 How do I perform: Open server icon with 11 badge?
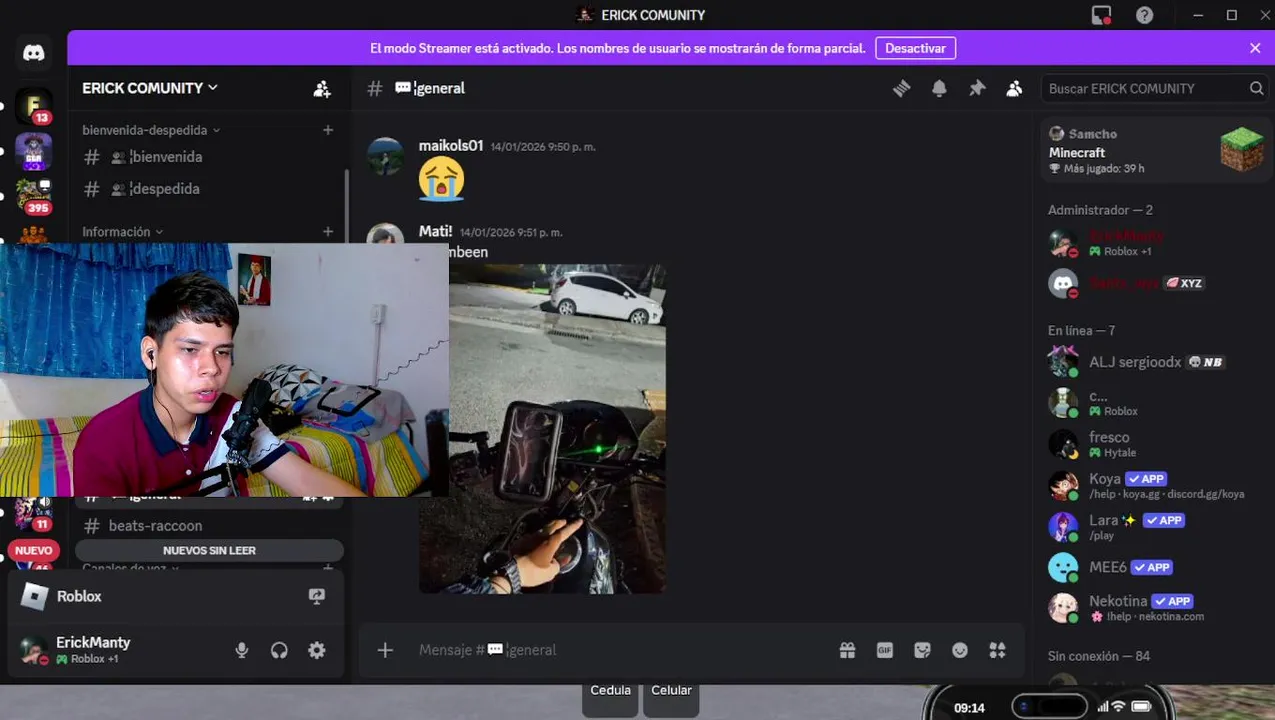(x=34, y=513)
